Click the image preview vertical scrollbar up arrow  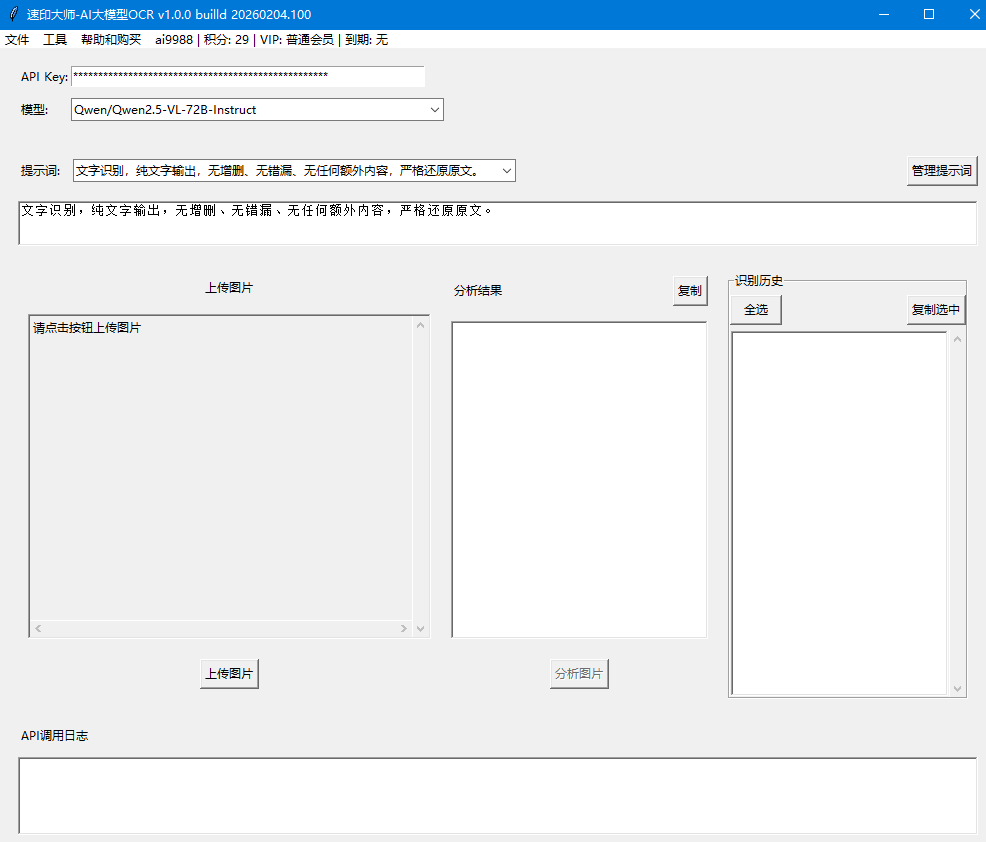click(x=421, y=325)
